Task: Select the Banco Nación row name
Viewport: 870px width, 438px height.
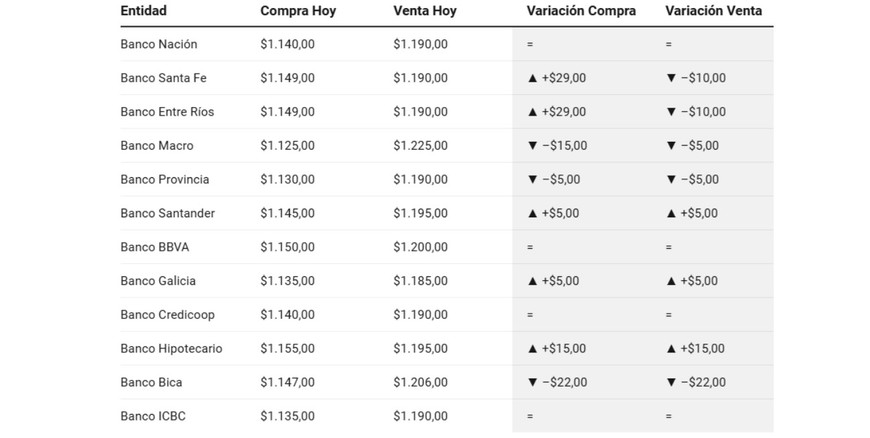Action: pos(158,44)
